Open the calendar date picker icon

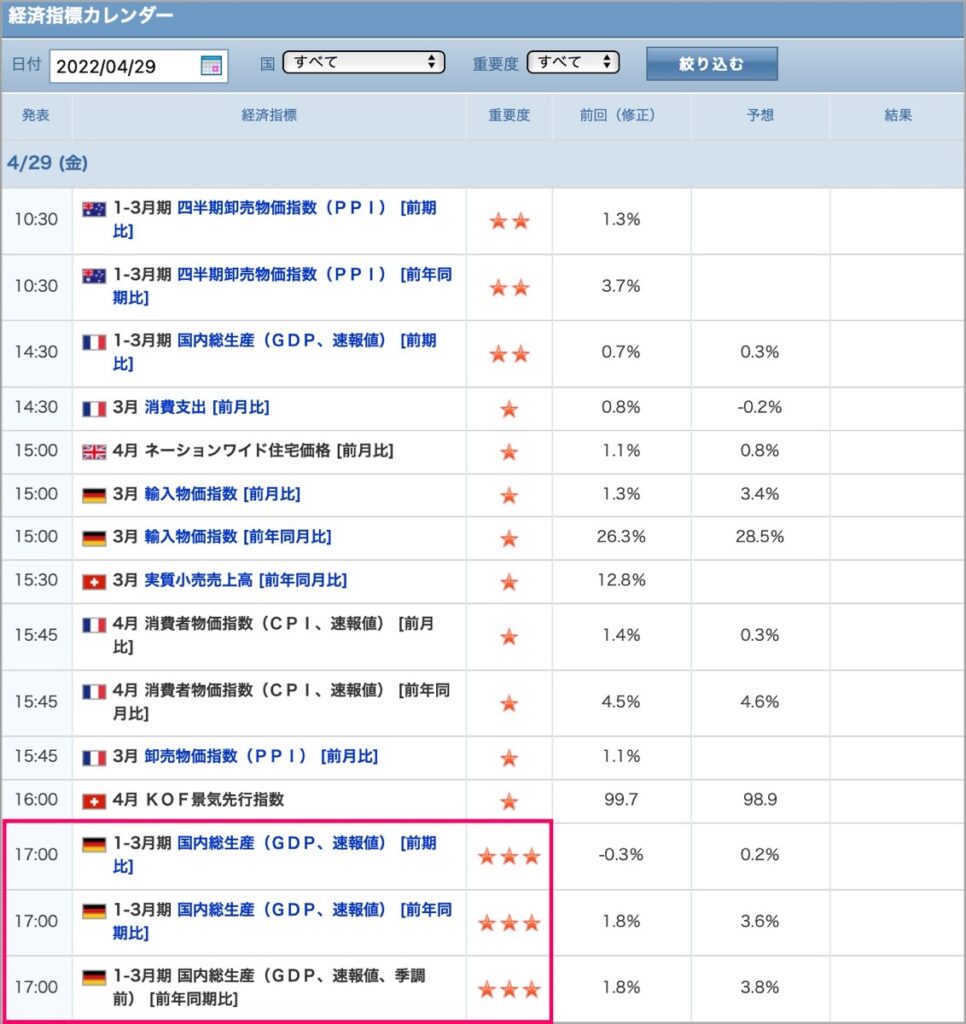211,65
